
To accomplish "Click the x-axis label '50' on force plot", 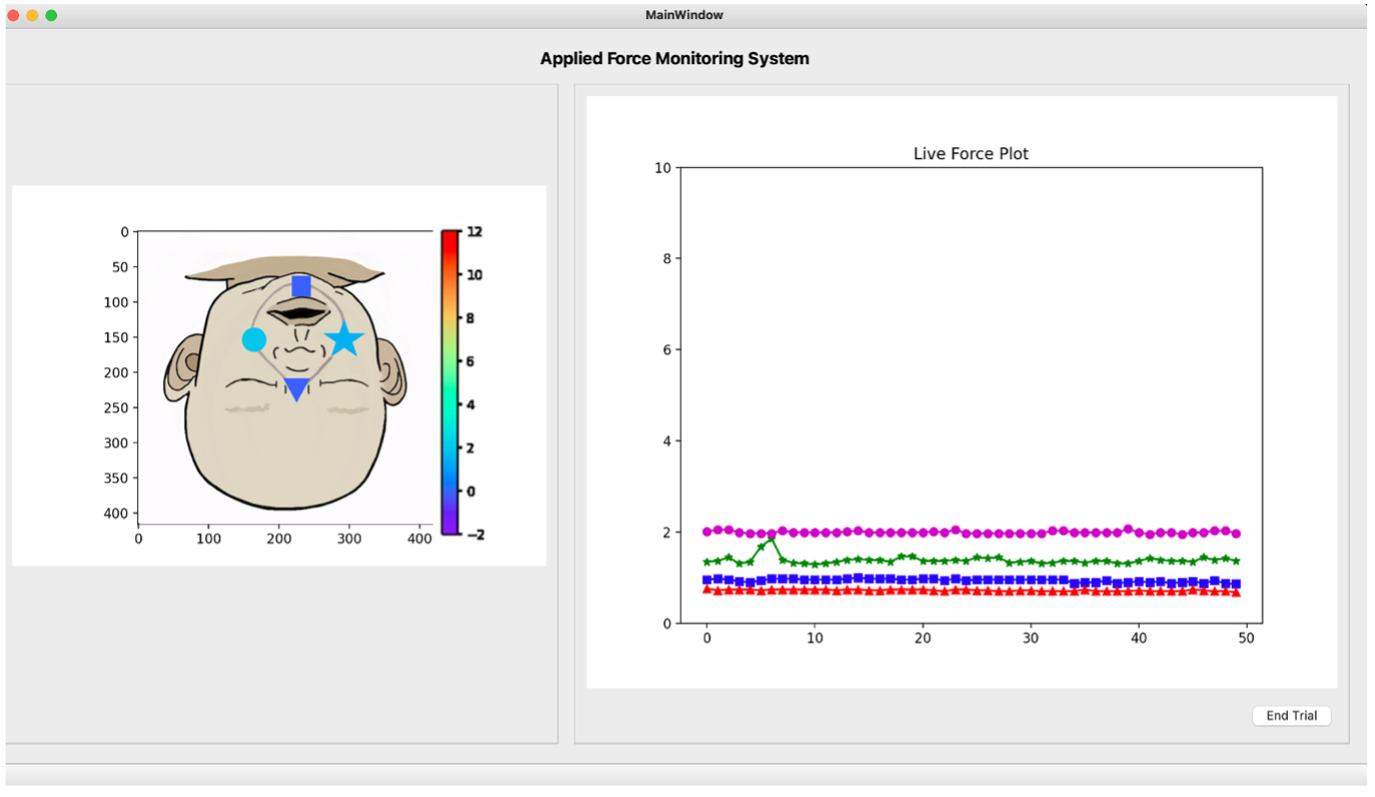I will point(1248,637).
